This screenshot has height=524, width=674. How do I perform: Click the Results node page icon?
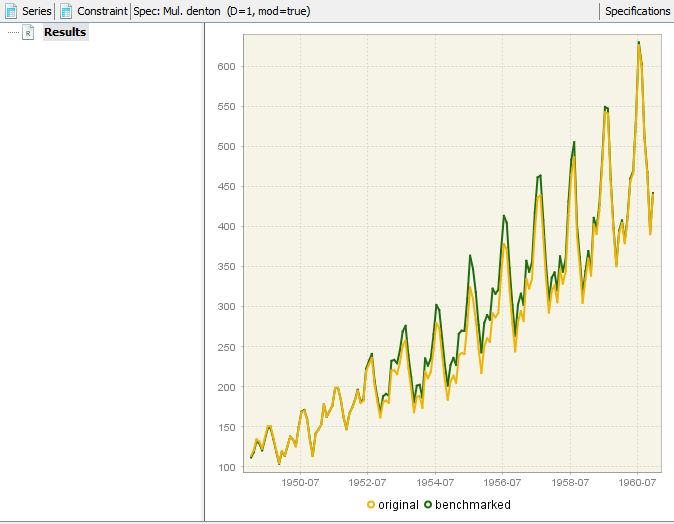tap(29, 32)
